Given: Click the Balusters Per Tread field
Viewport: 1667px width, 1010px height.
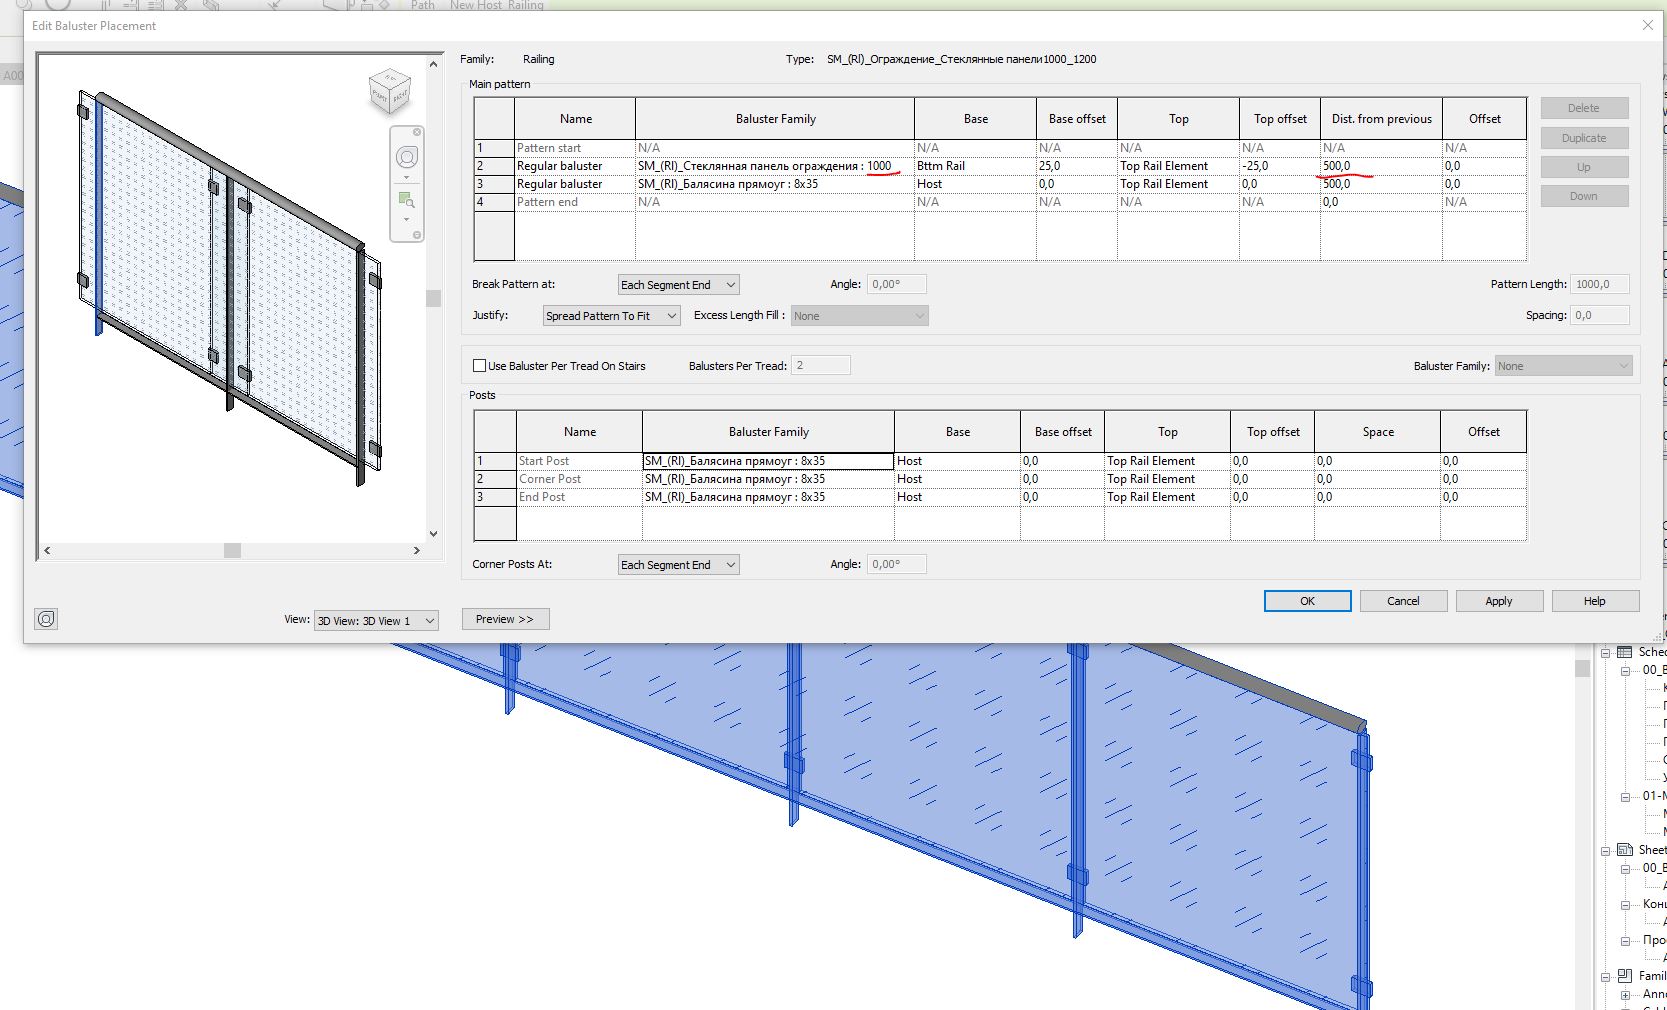Looking at the screenshot, I should click(821, 366).
